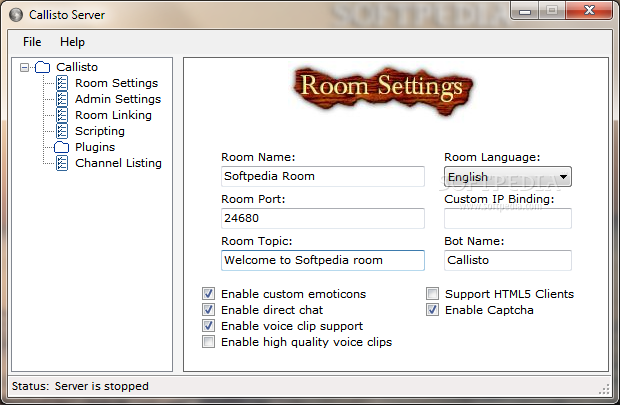This screenshot has width=620, height=405.
Task: Click the Room Name input field
Action: coord(323,176)
